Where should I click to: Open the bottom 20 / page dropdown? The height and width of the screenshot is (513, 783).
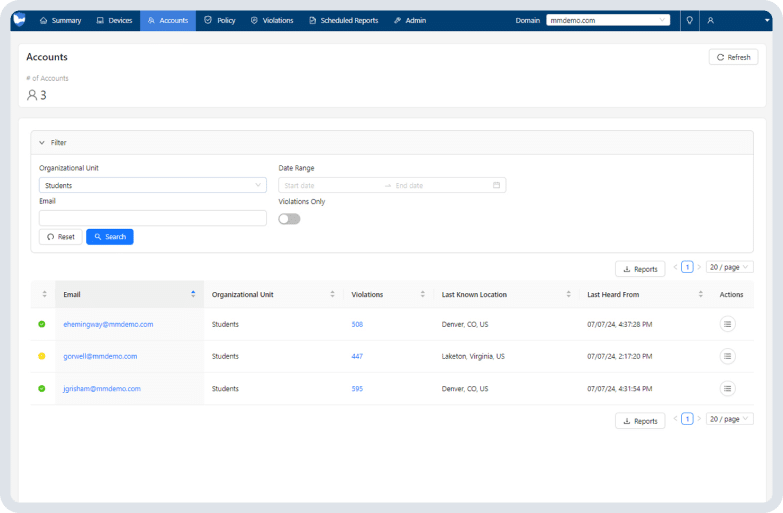point(730,419)
